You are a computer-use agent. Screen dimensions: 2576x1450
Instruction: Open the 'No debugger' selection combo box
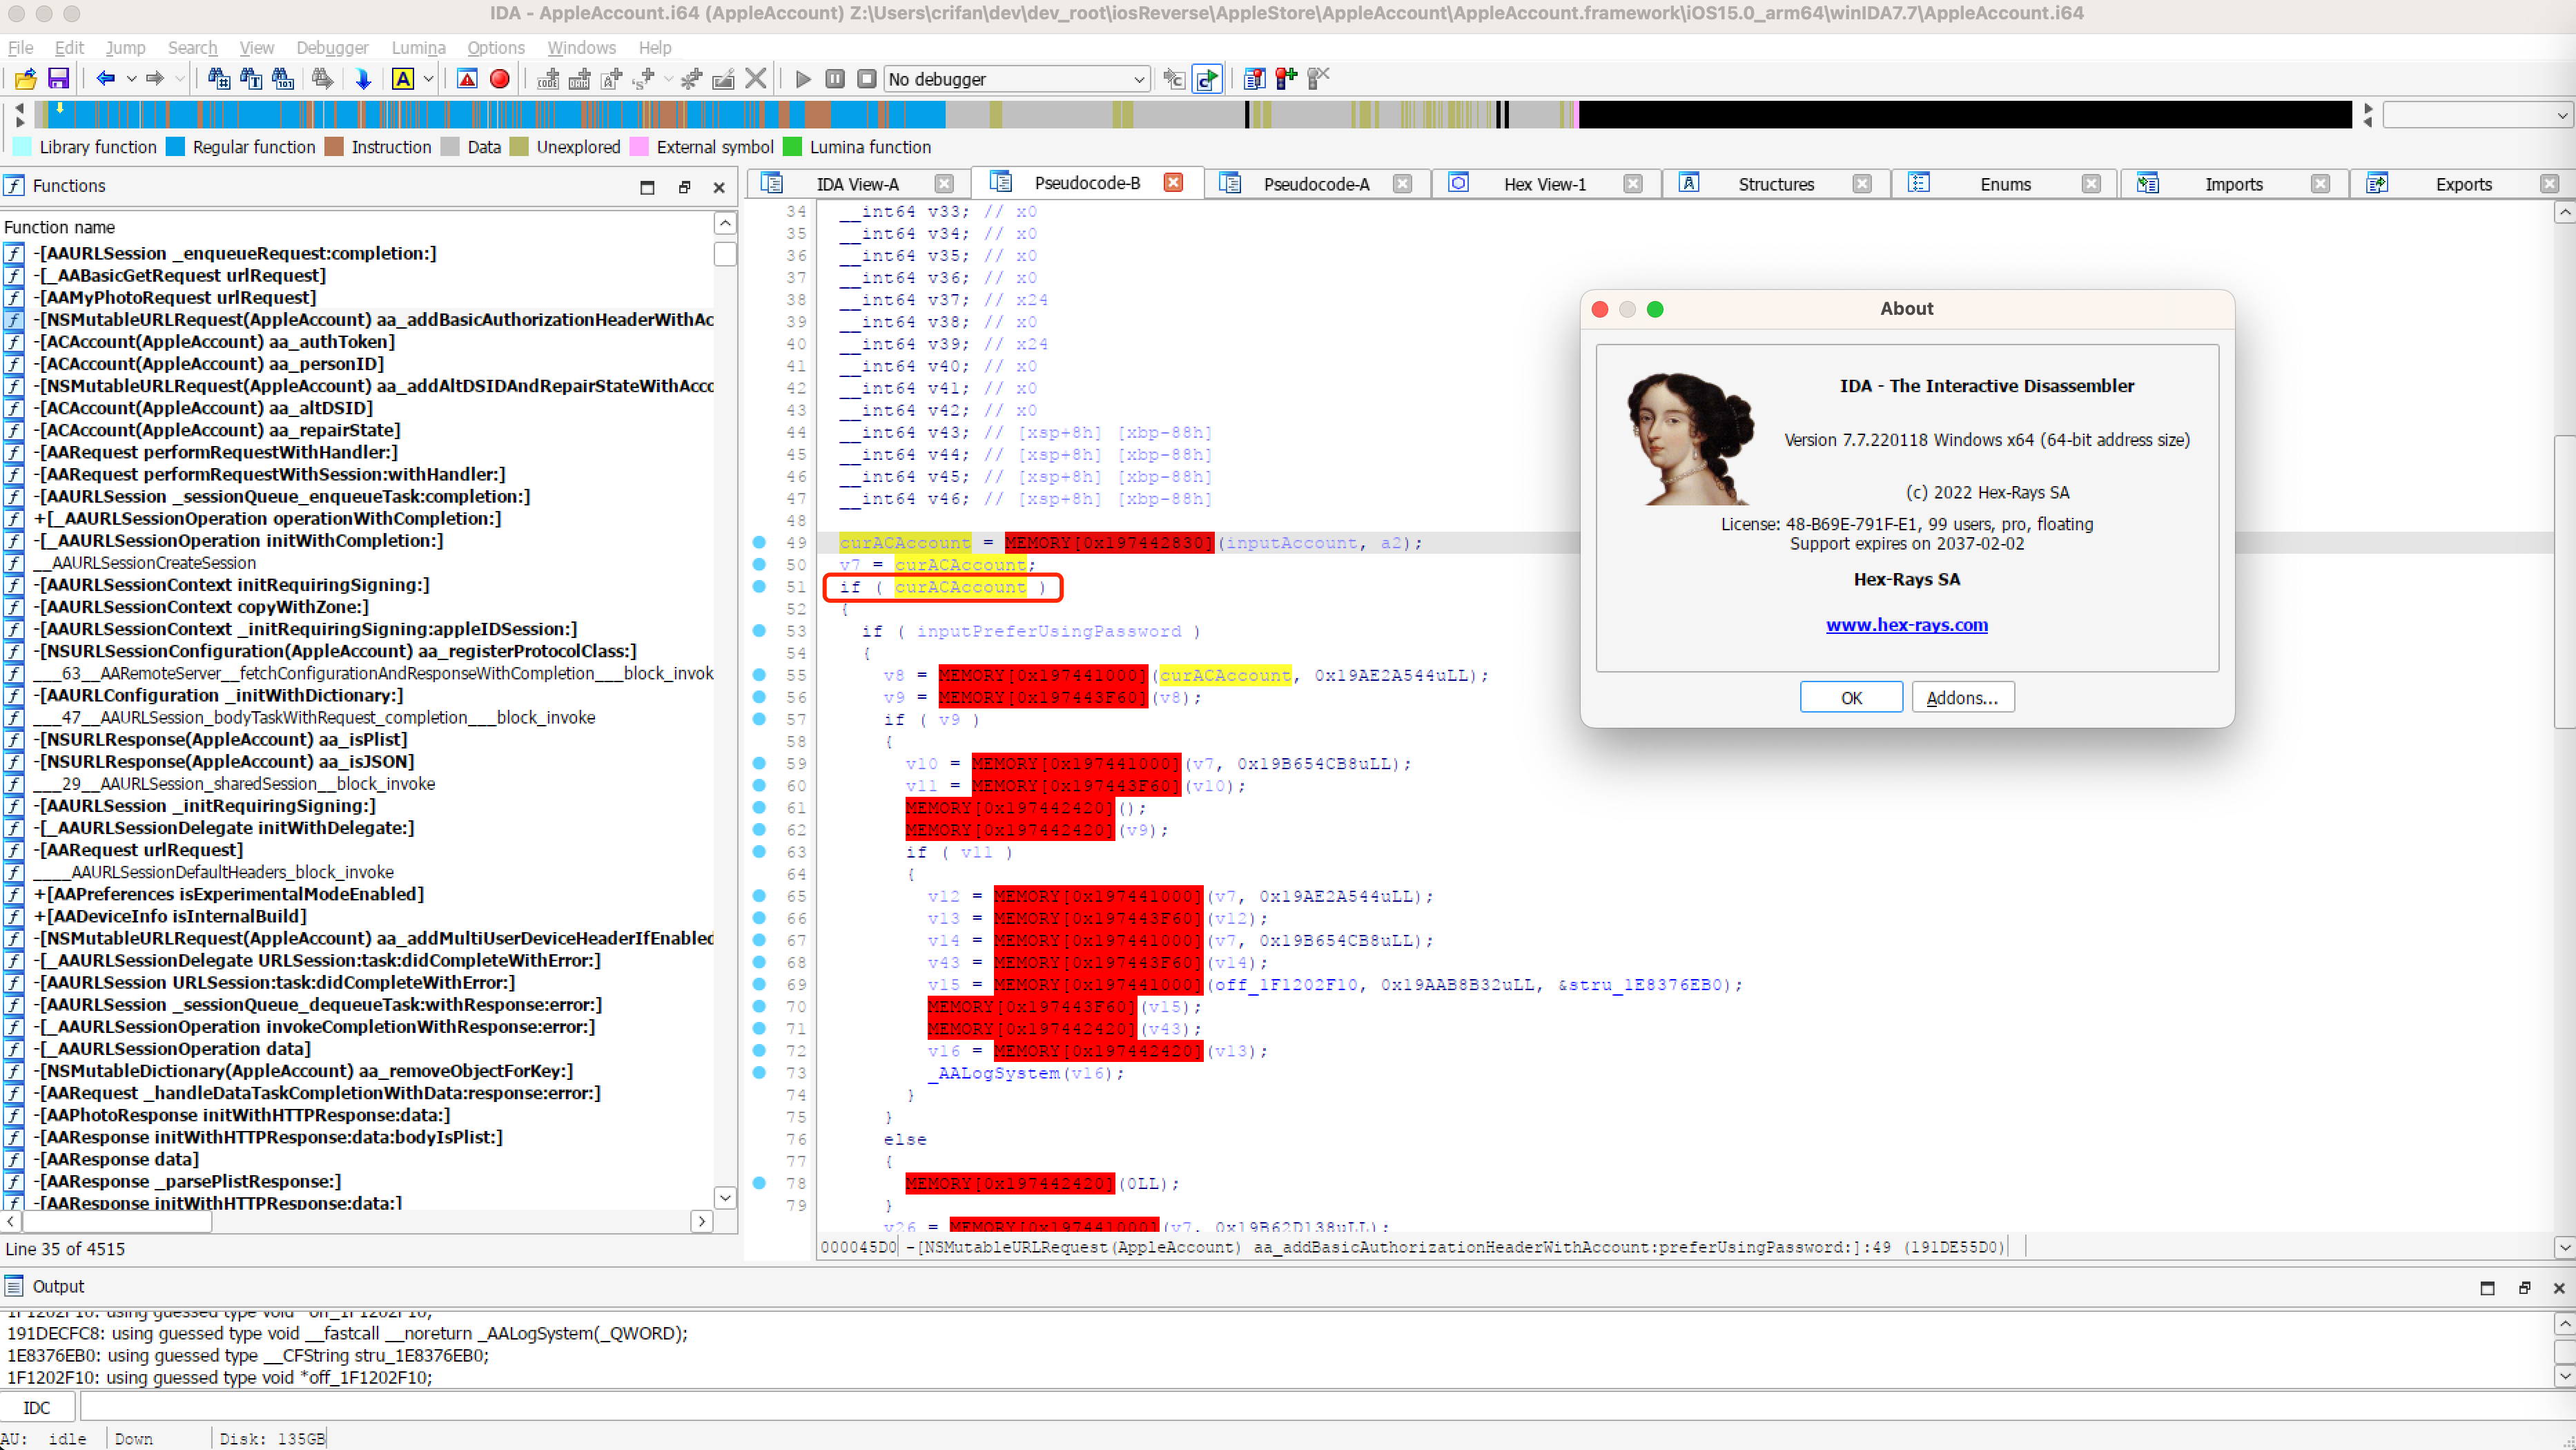1016,79
